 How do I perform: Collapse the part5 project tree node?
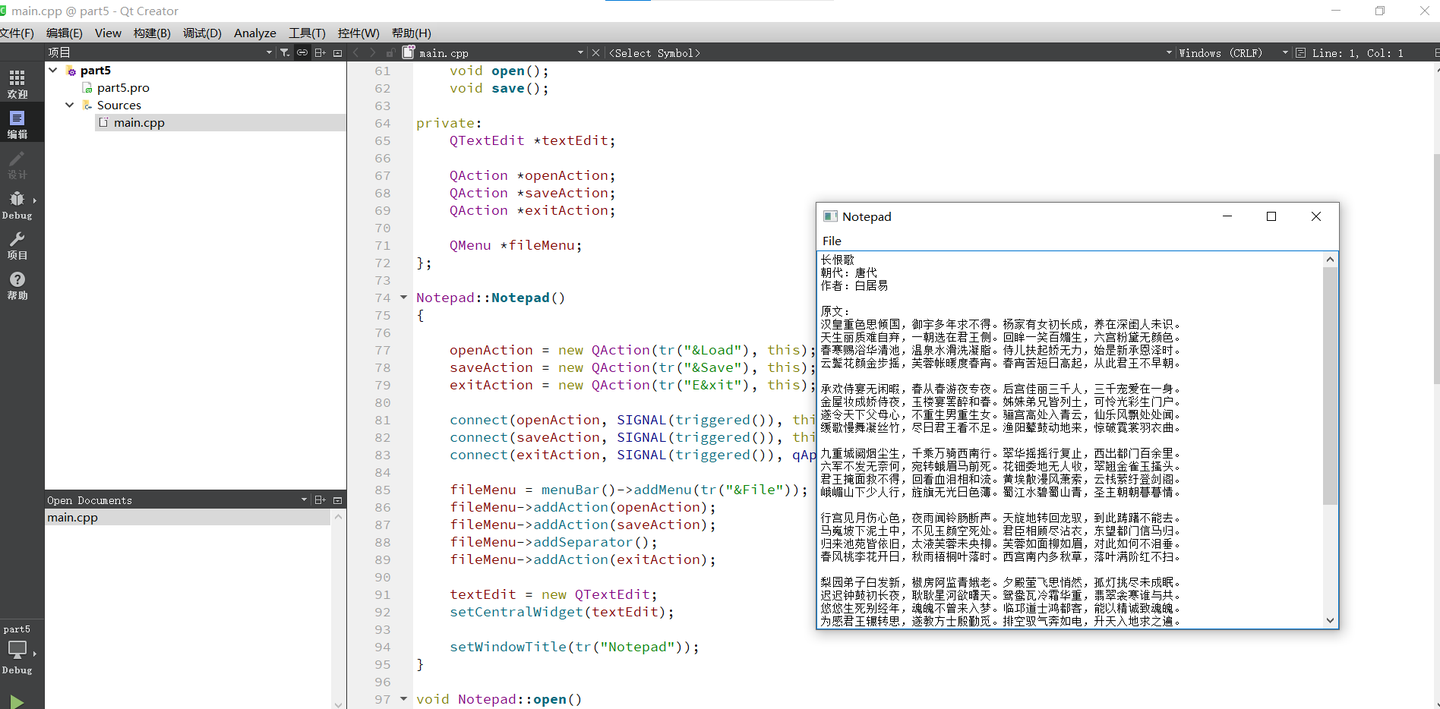pyautogui.click(x=53, y=71)
